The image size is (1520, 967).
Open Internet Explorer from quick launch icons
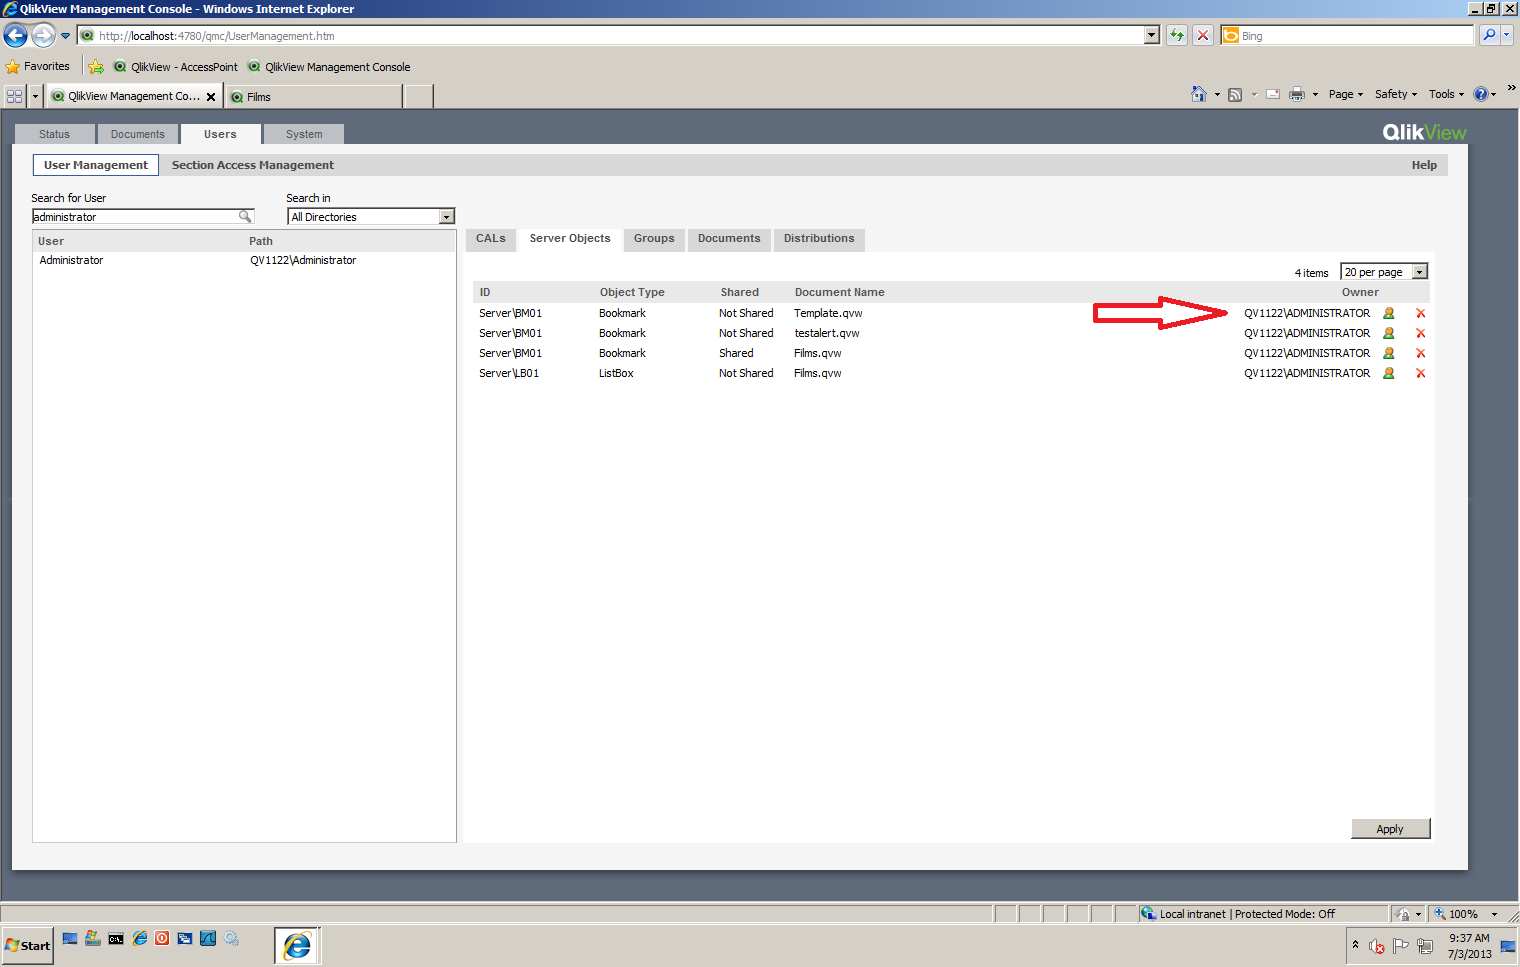coord(140,938)
